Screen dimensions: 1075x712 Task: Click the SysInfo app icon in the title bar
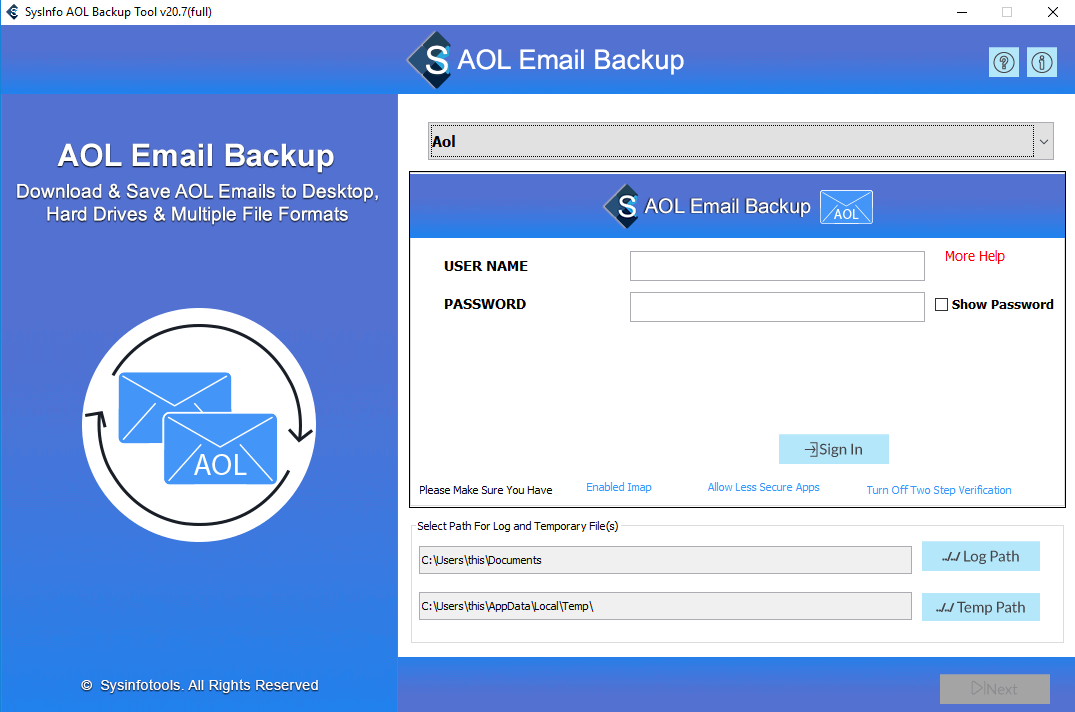pos(10,11)
